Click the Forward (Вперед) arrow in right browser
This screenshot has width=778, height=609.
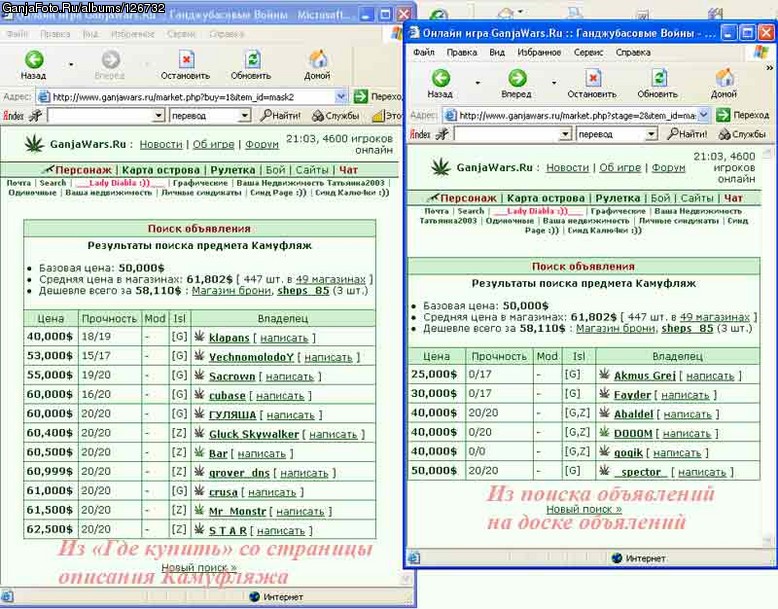(x=517, y=78)
